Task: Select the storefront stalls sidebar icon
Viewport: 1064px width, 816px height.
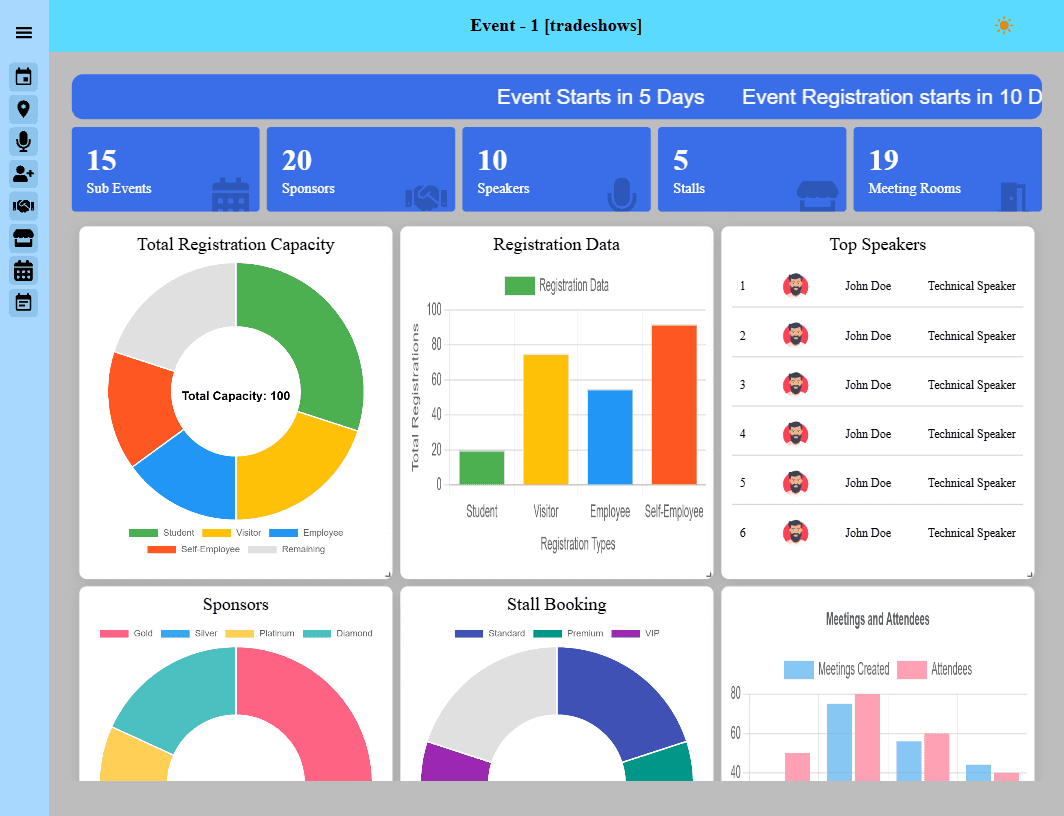Action: click(x=24, y=238)
